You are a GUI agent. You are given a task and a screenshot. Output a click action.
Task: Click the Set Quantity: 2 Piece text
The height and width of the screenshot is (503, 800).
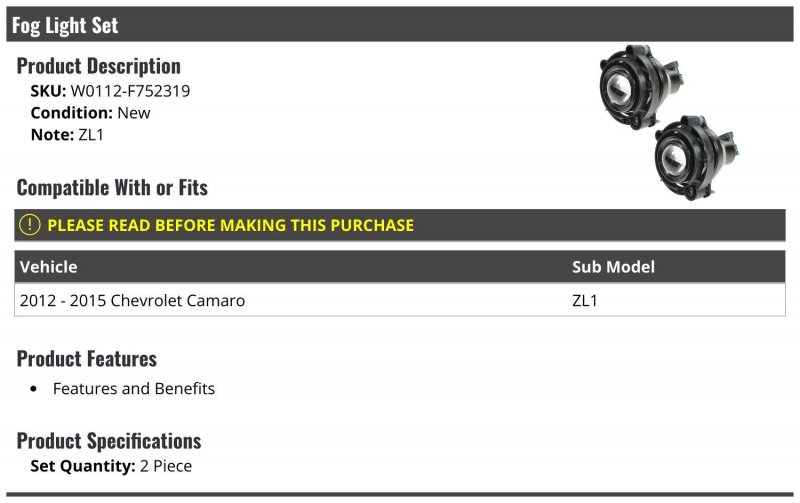pos(111,466)
